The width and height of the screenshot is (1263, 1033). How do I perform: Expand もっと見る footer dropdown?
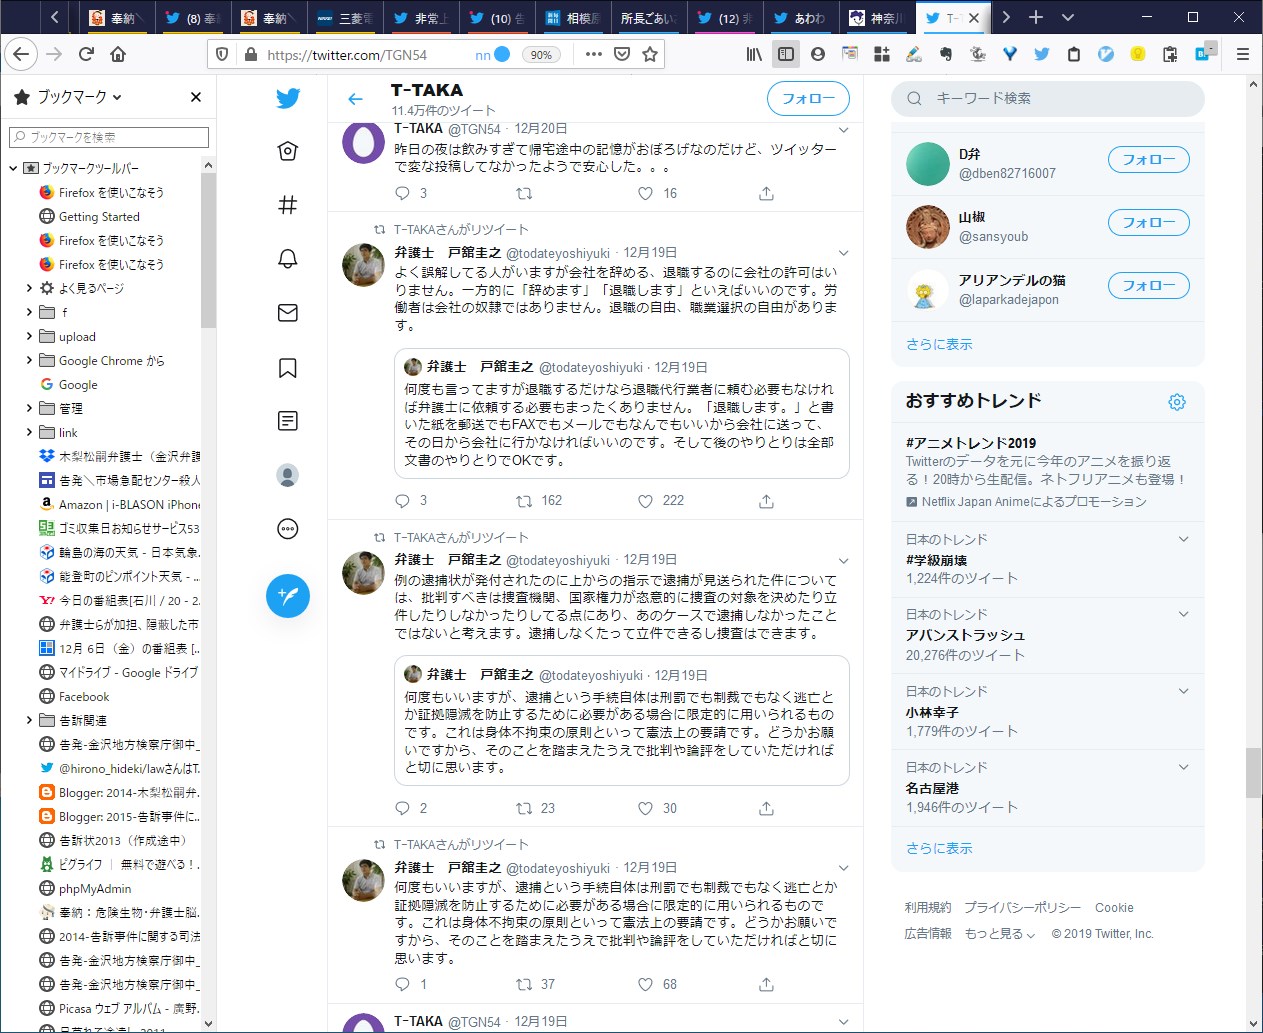[1000, 934]
